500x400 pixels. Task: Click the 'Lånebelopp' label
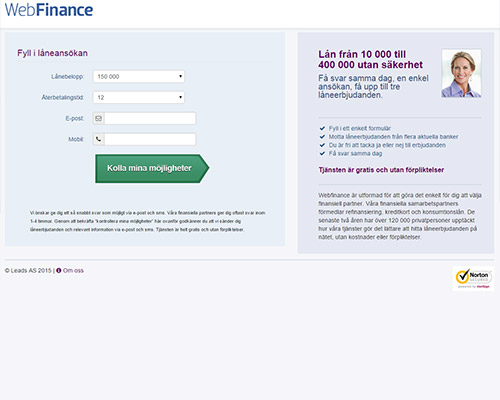point(67,76)
